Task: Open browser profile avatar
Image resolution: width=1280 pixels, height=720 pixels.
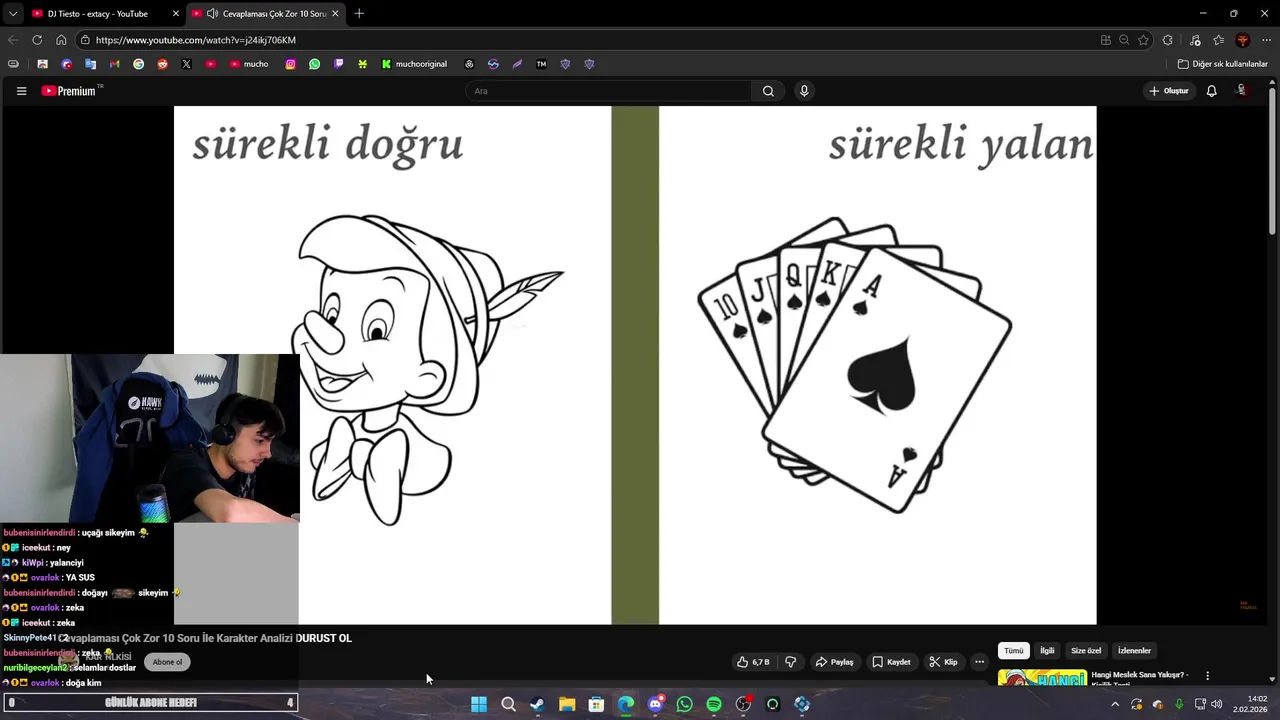Action: pyautogui.click(x=1243, y=40)
